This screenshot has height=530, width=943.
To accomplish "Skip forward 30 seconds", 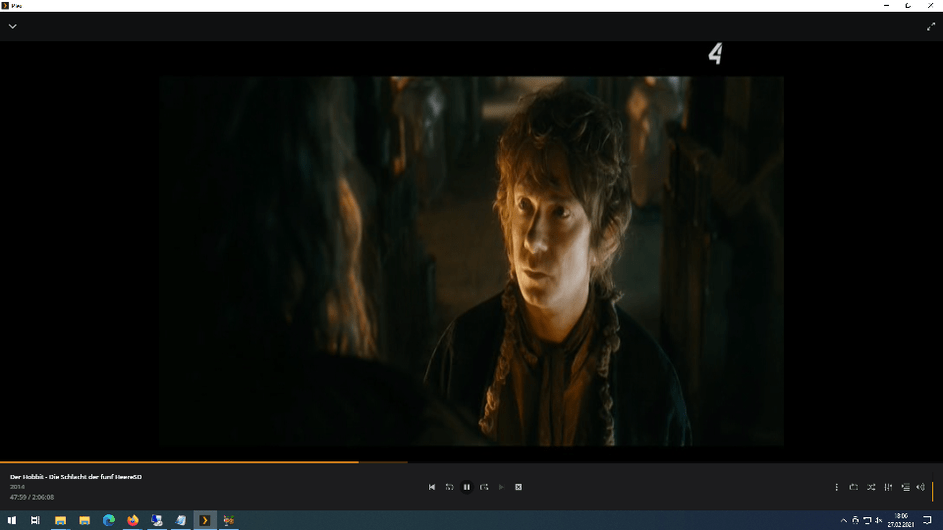I will click(484, 487).
